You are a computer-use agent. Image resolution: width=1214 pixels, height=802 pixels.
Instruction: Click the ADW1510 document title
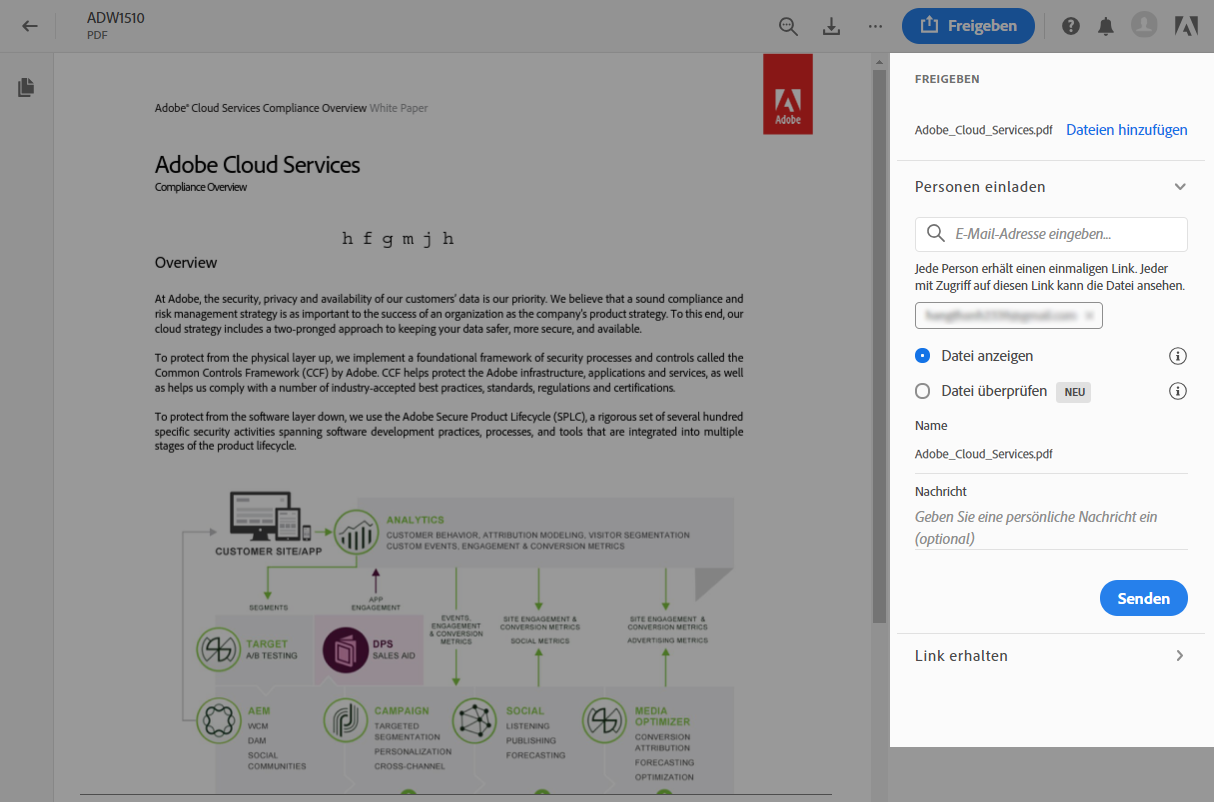pyautogui.click(x=116, y=18)
